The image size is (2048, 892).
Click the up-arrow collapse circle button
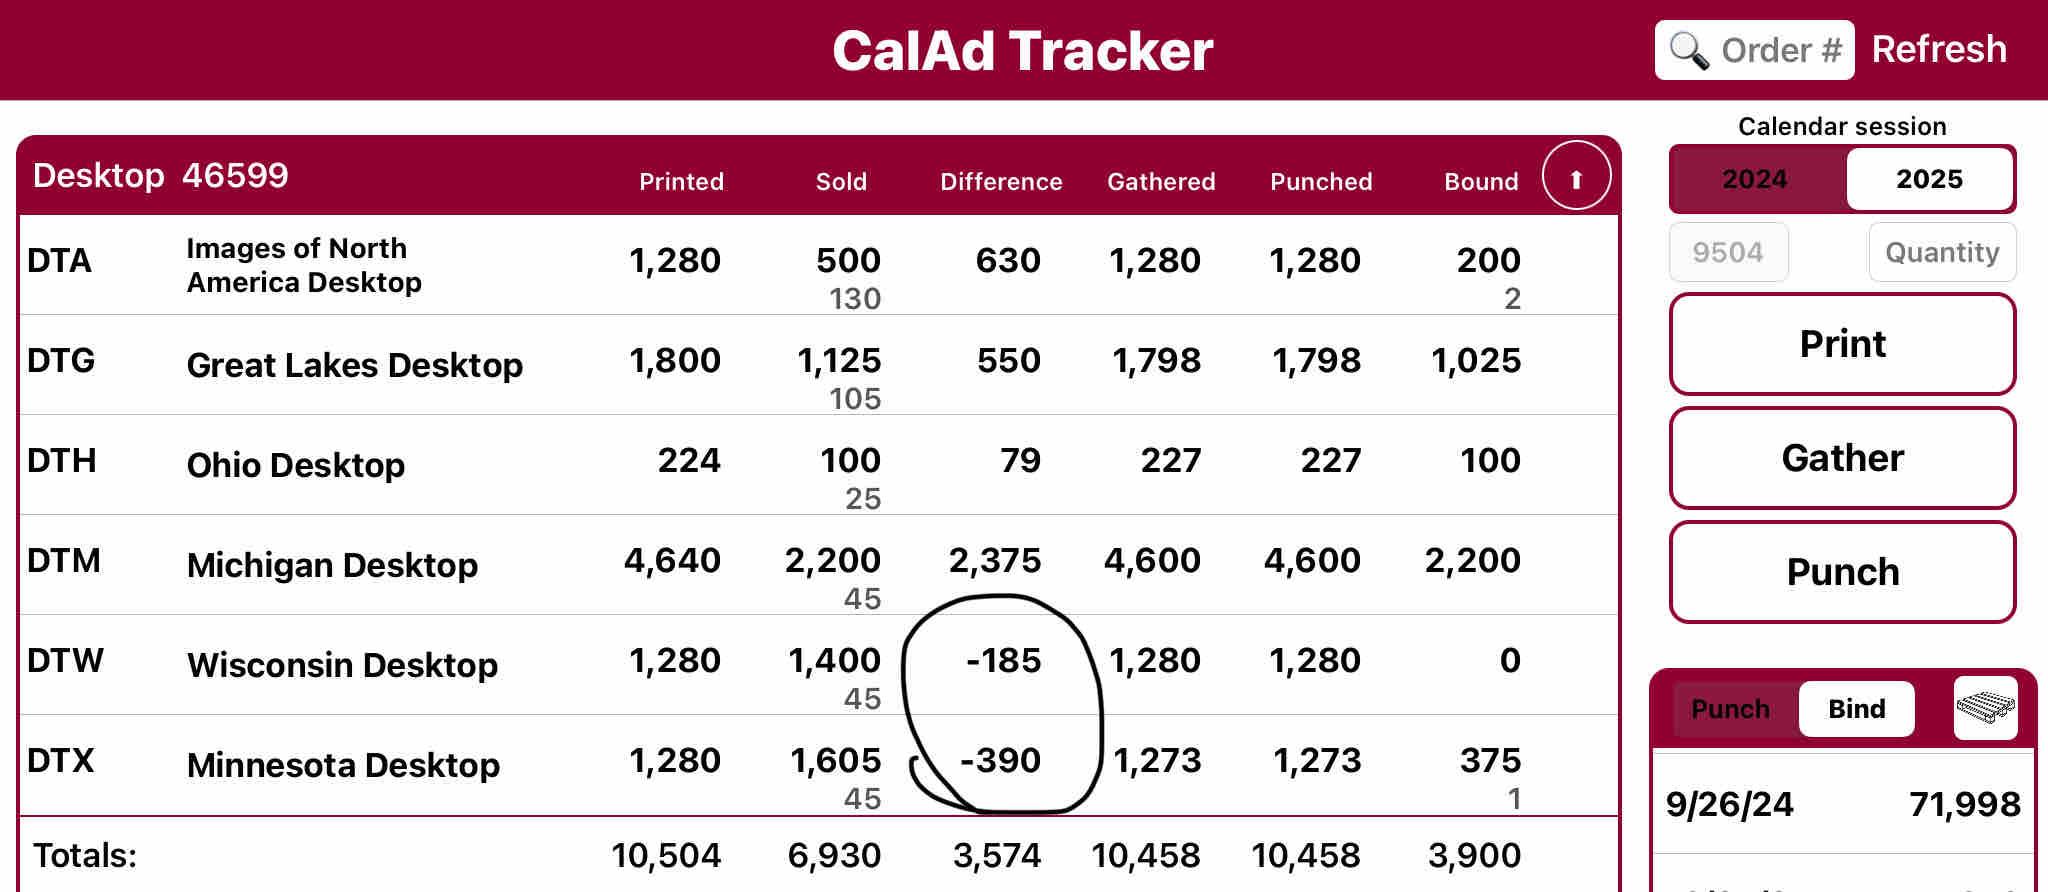point(1576,177)
